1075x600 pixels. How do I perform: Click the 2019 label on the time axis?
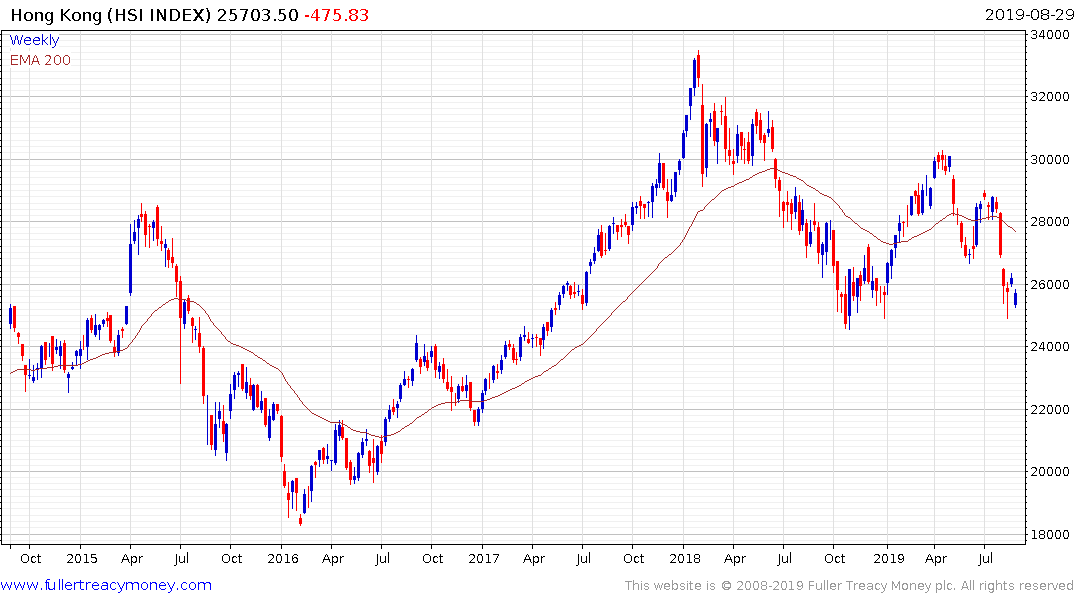[889, 558]
